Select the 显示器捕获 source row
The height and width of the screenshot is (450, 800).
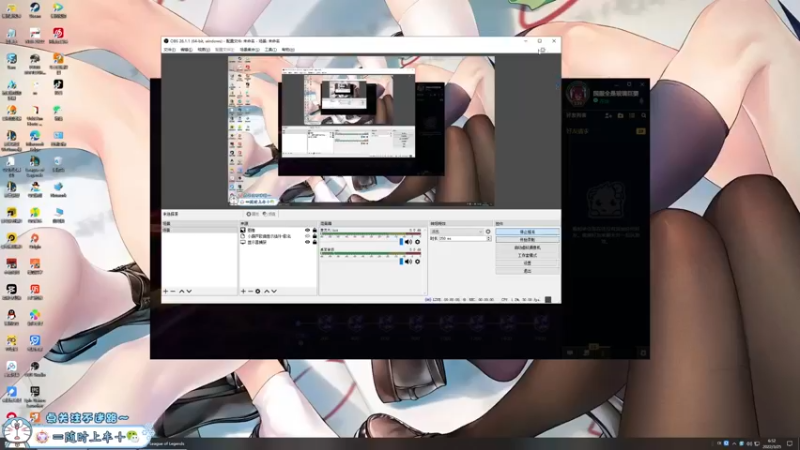click(x=278, y=243)
